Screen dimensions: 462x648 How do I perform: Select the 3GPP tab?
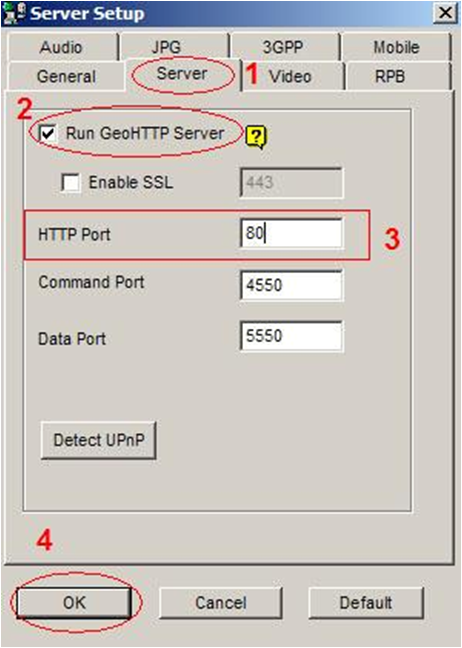[285, 47]
